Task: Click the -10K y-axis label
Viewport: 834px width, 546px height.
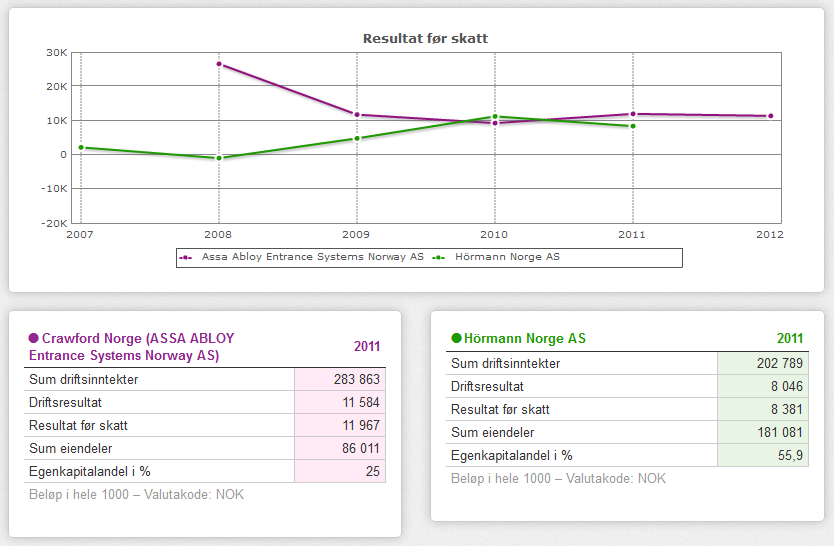Action: pyautogui.click(x=54, y=189)
